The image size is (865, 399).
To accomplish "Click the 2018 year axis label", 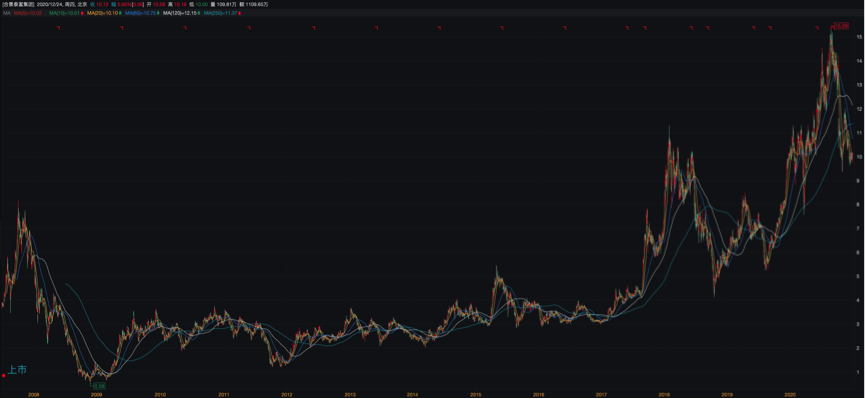I will click(664, 395).
